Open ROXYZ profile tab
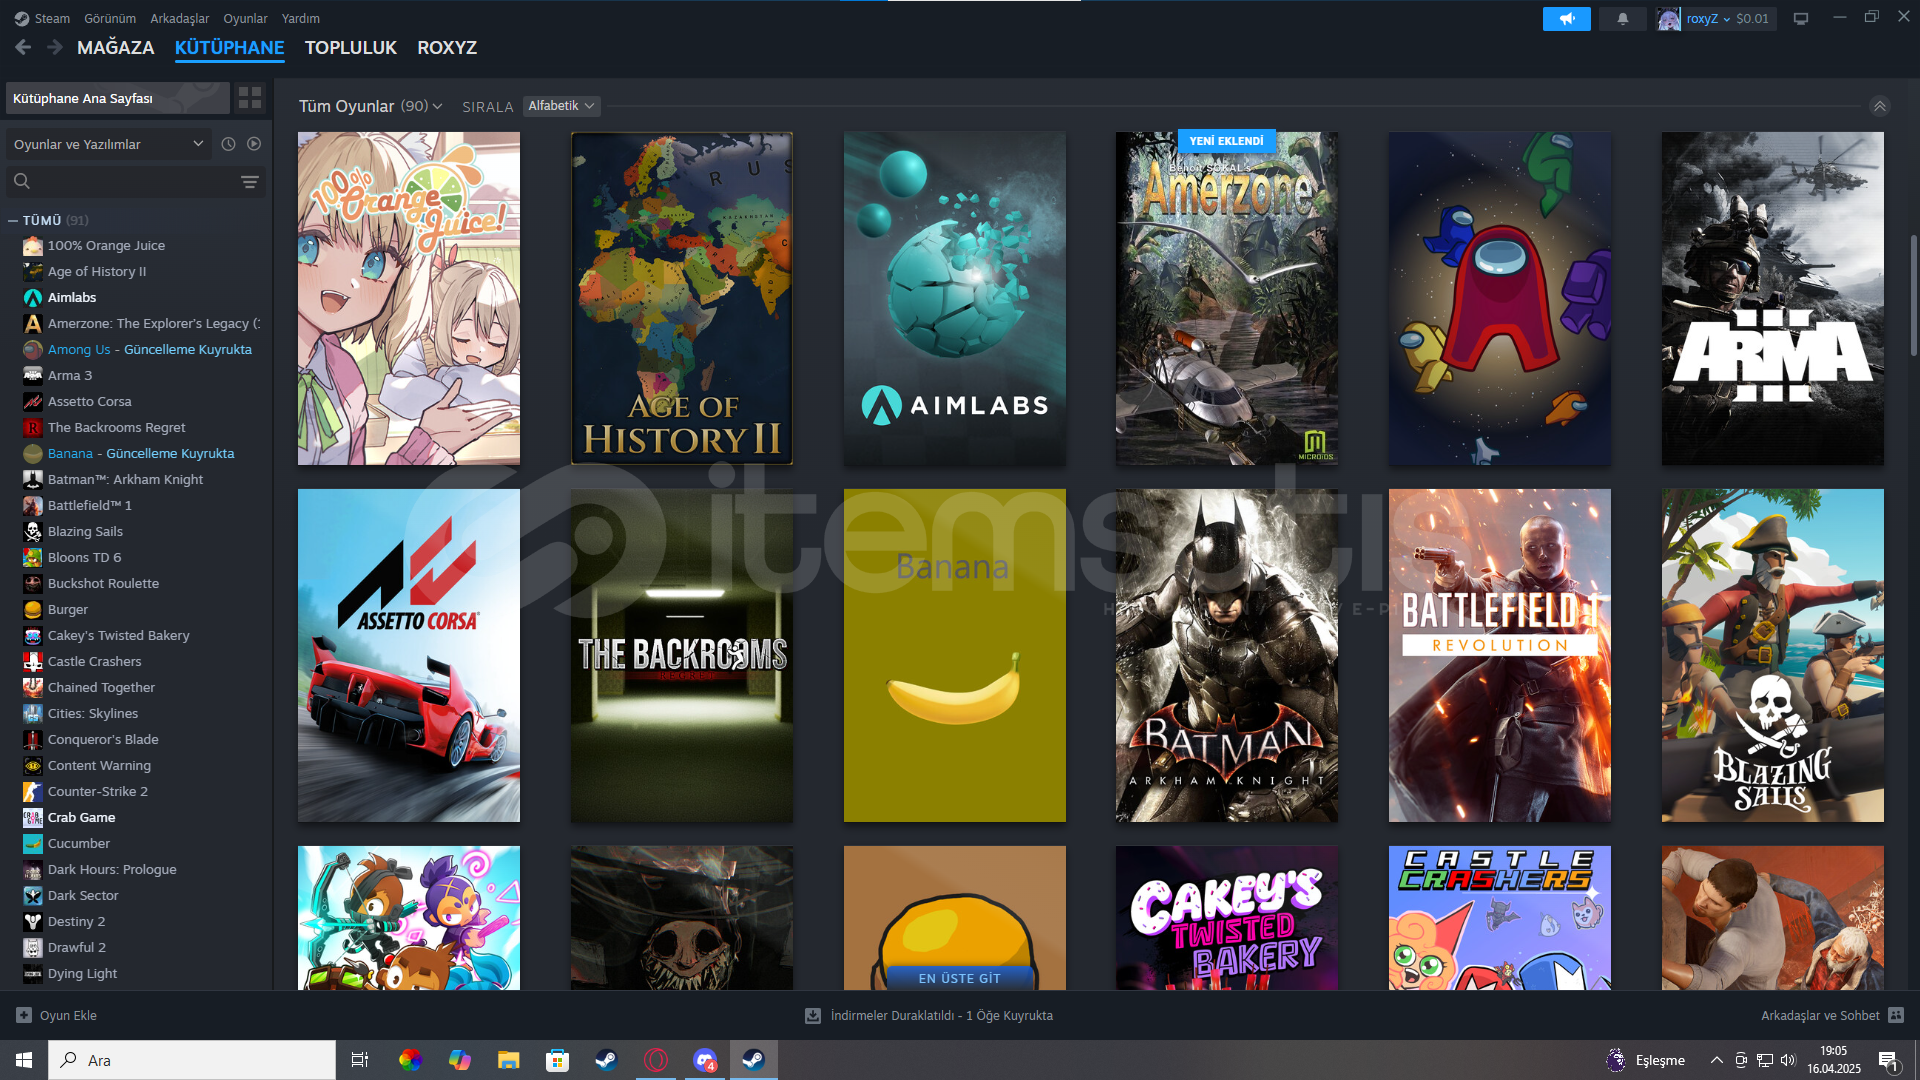The width and height of the screenshot is (1920, 1080). tap(447, 47)
